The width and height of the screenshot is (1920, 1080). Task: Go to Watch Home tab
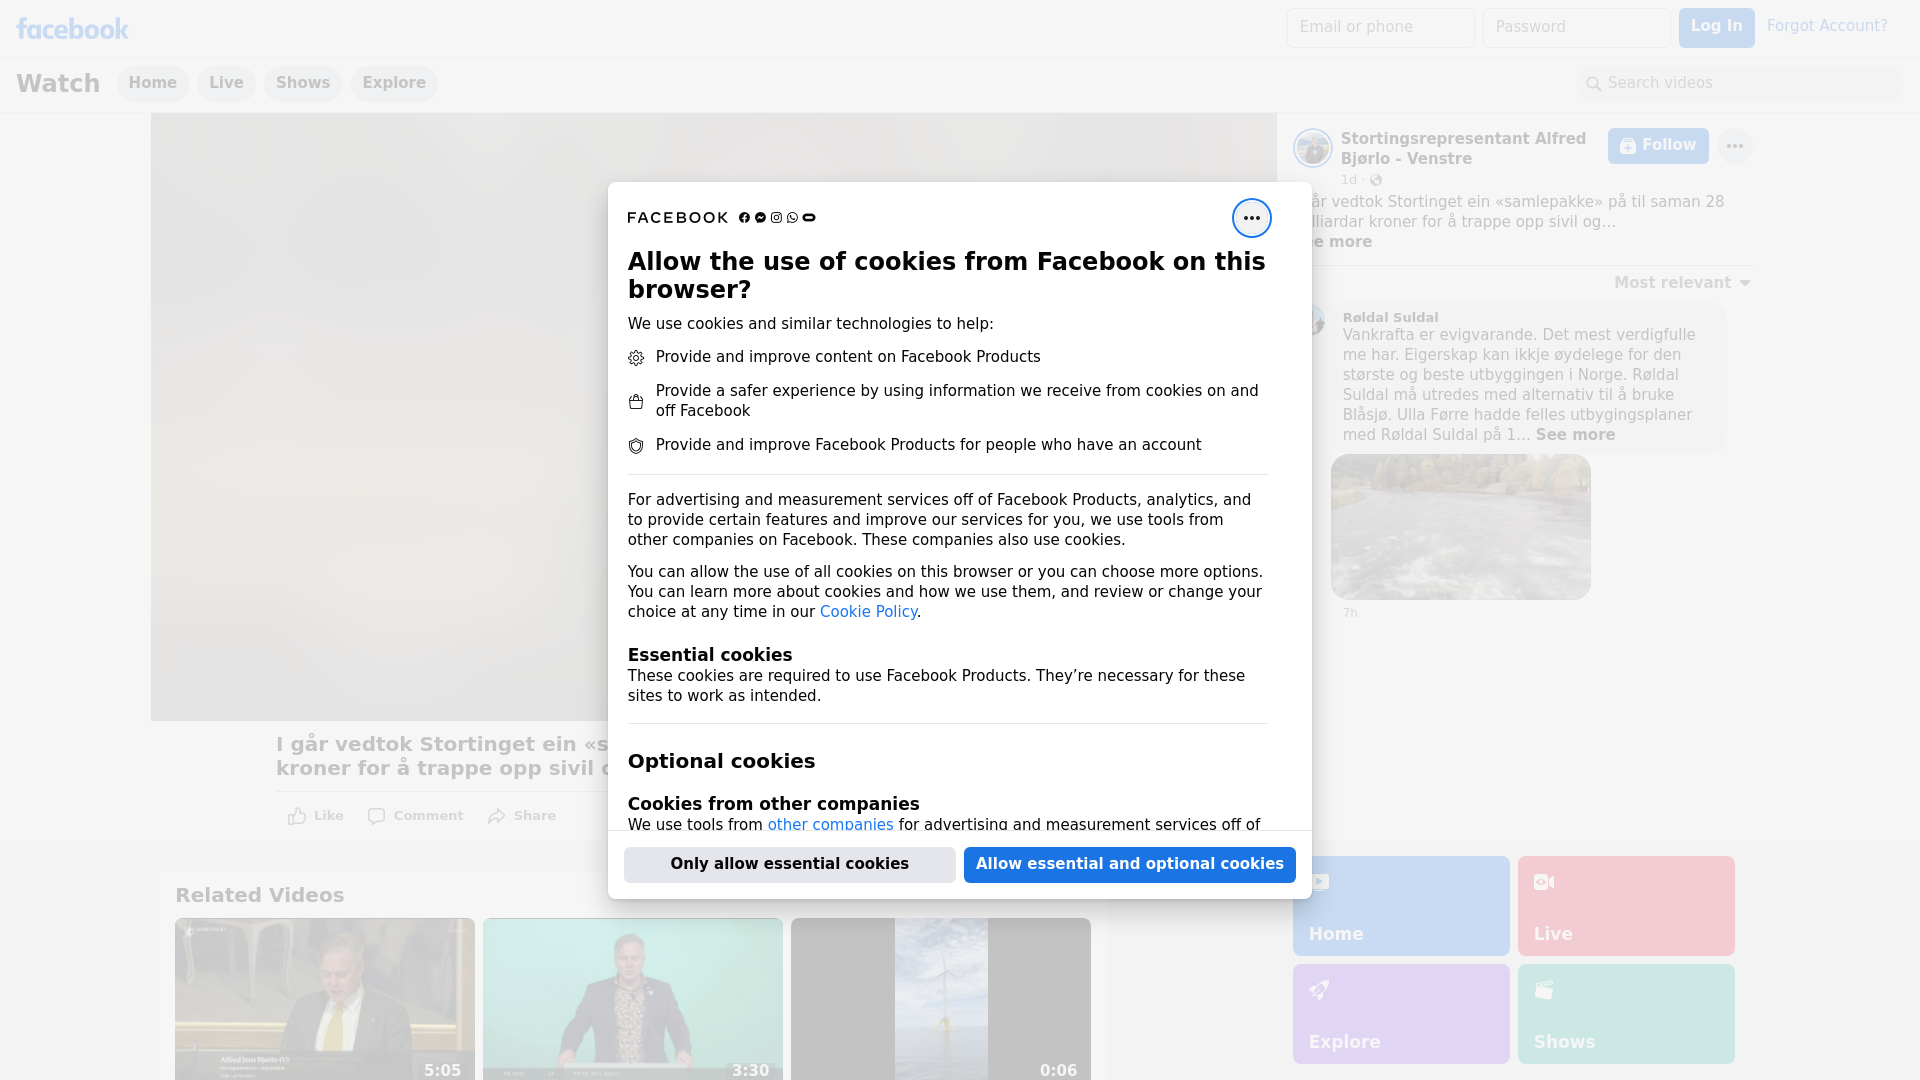pyautogui.click(x=152, y=84)
